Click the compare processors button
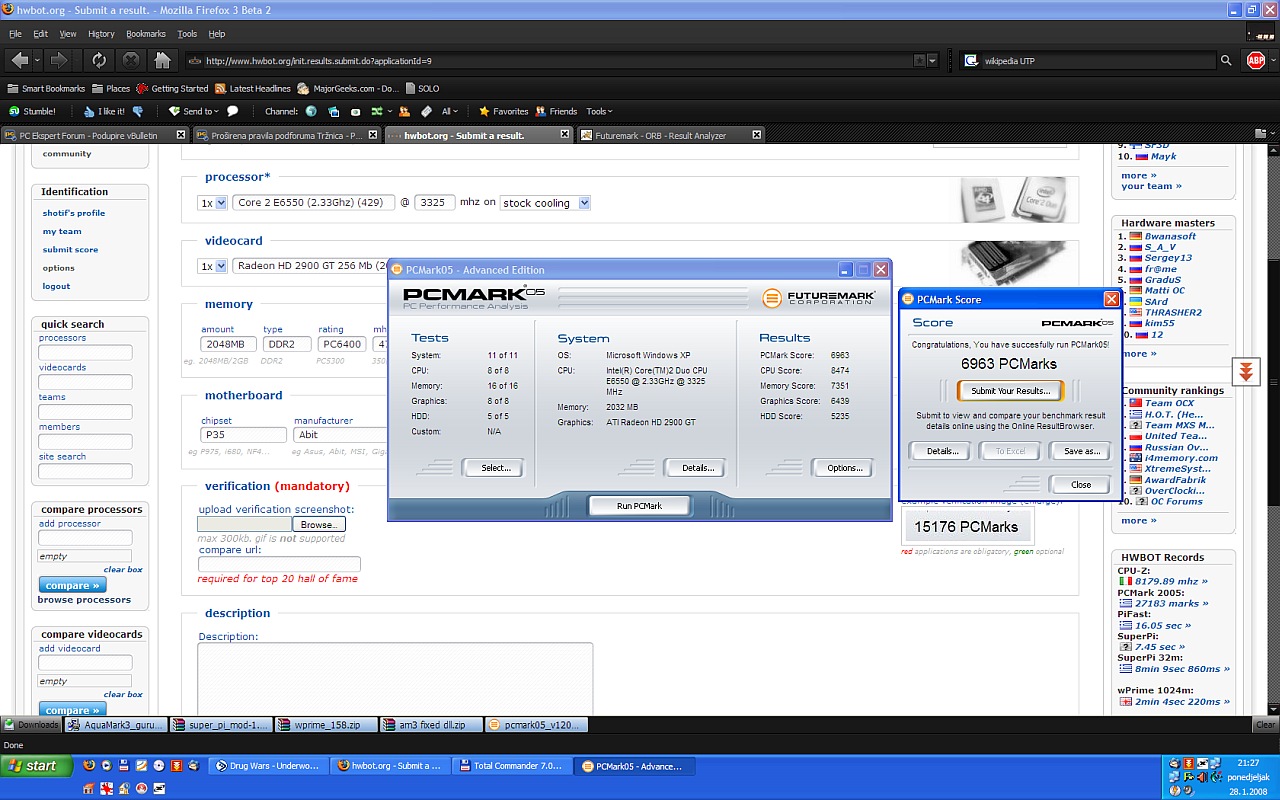Viewport: 1280px width, 800px height. tap(72, 586)
